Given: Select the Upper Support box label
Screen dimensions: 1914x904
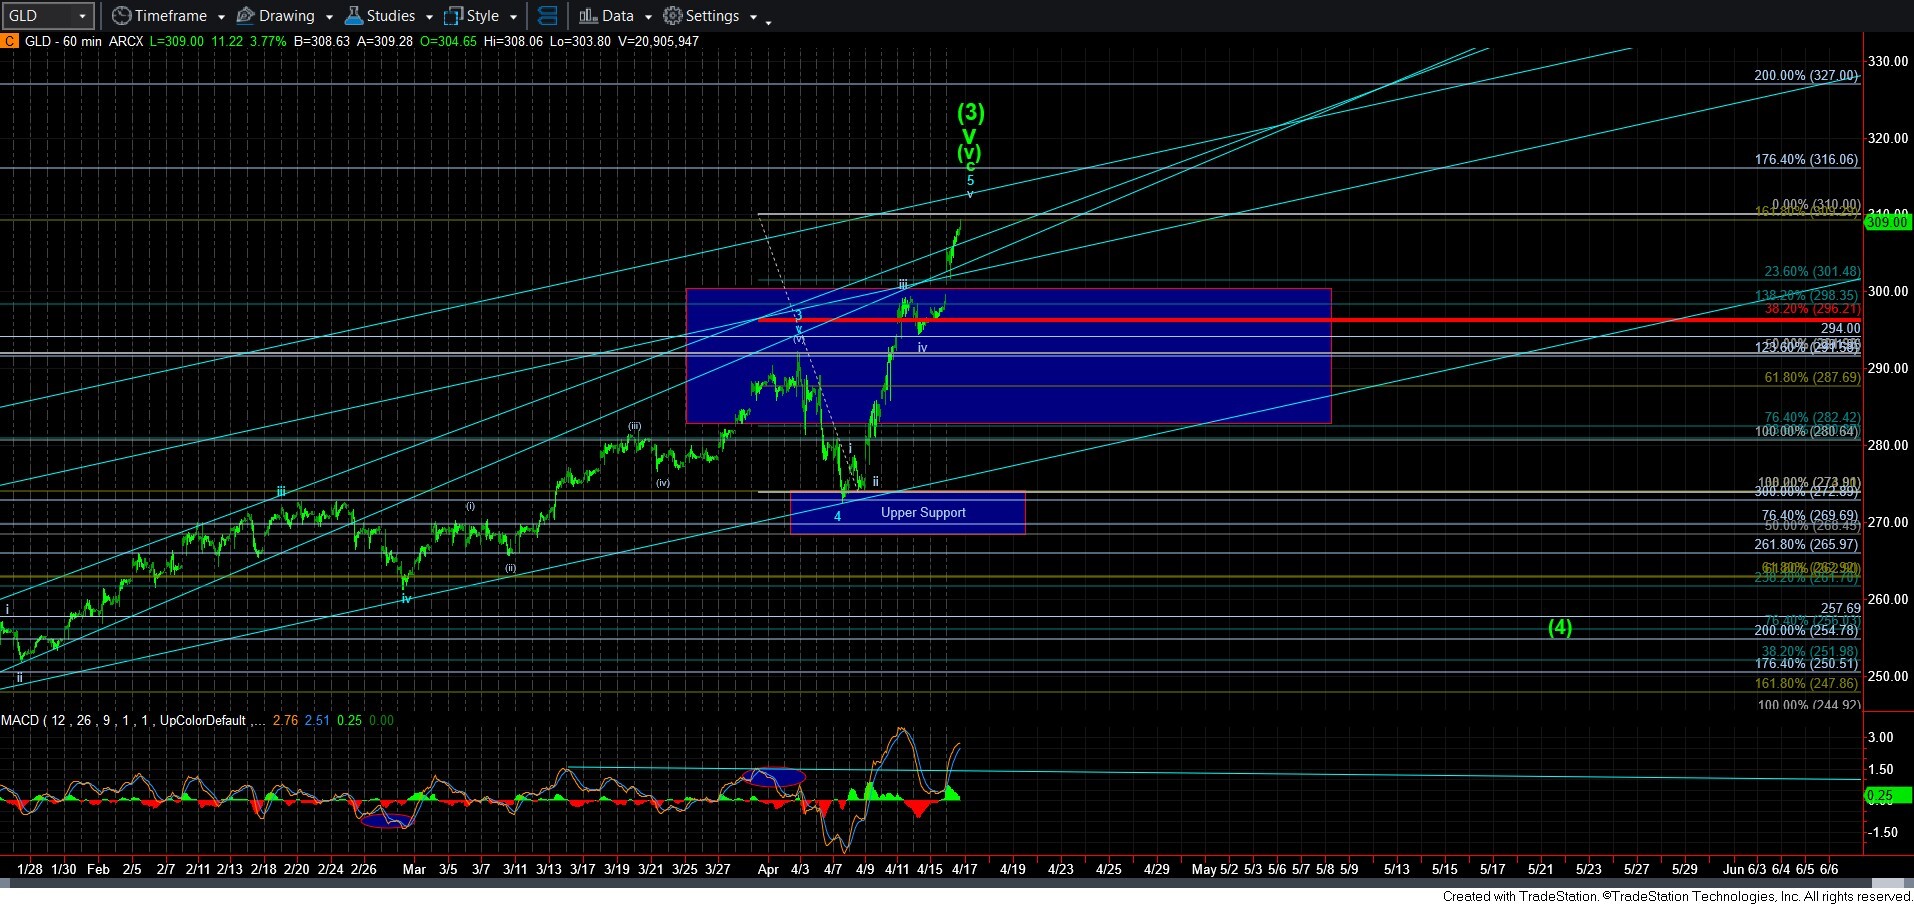Looking at the screenshot, I should 923,512.
